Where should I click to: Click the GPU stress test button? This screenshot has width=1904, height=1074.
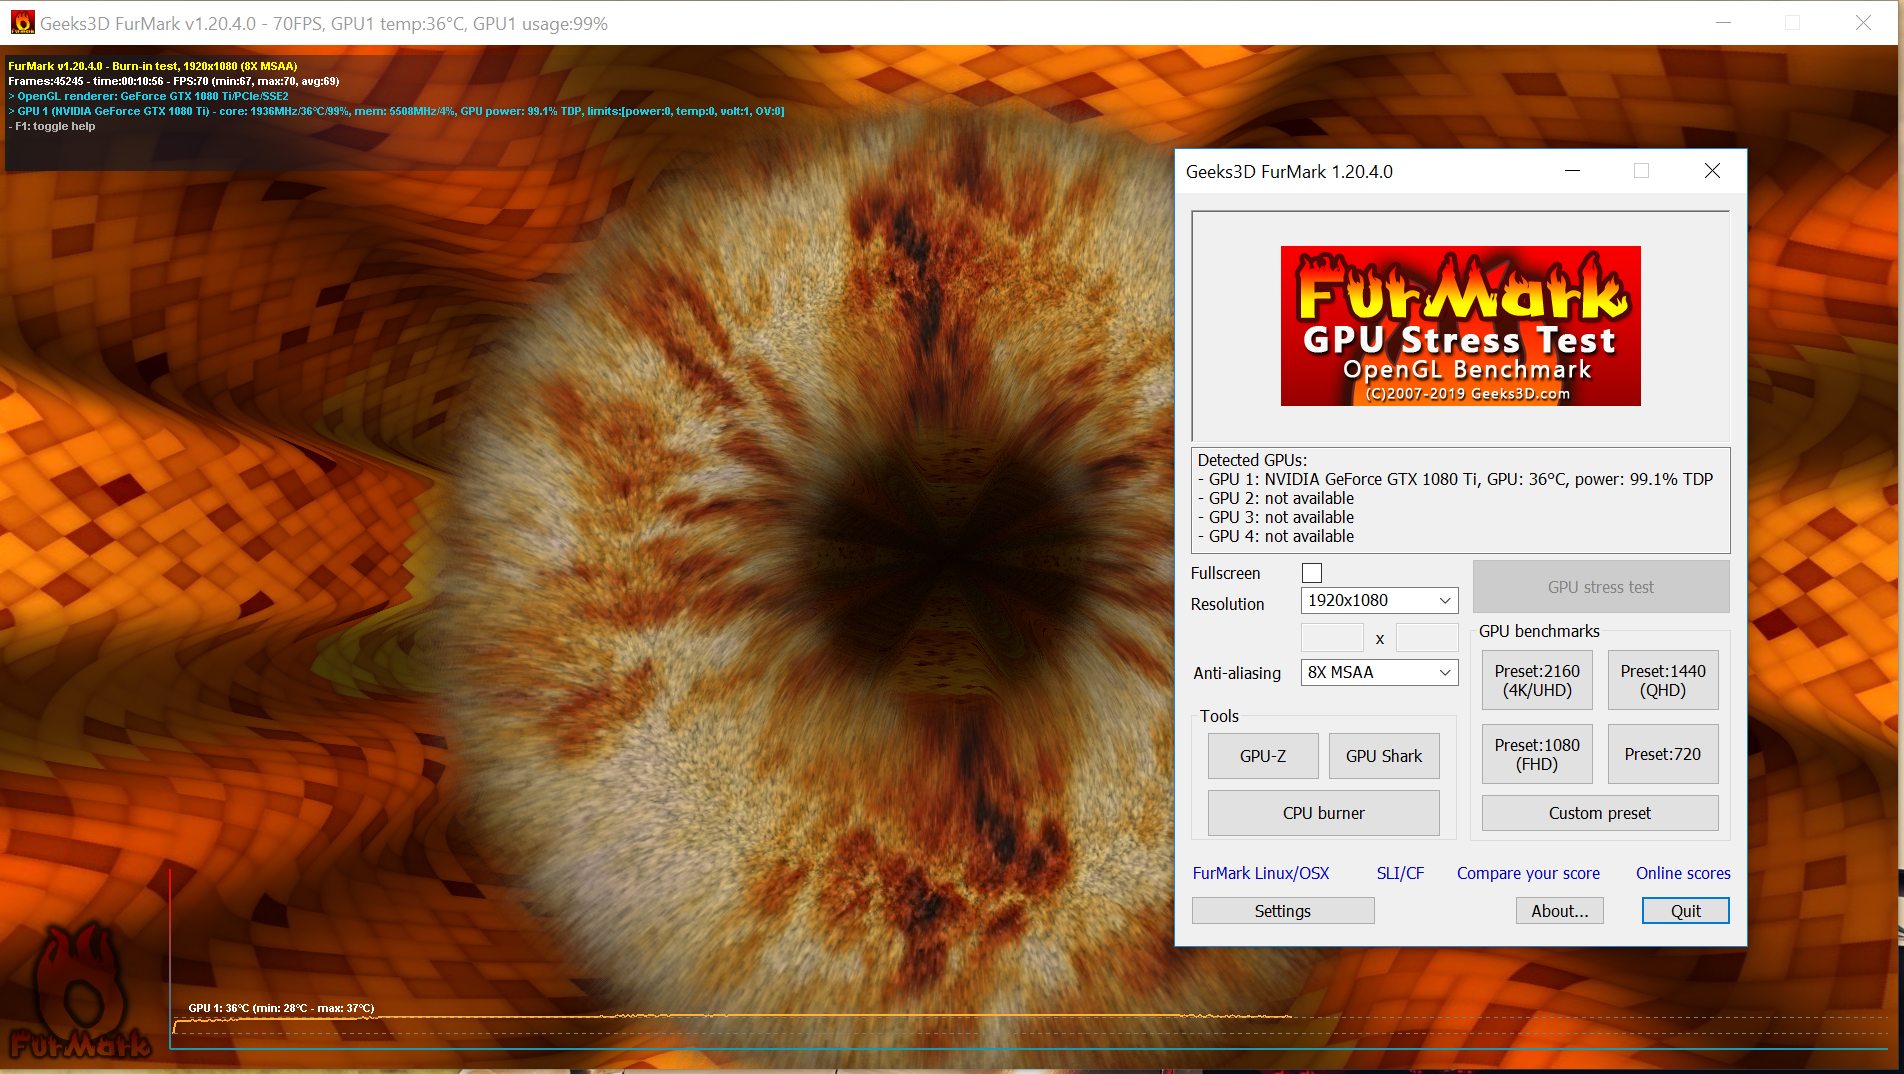[1601, 587]
